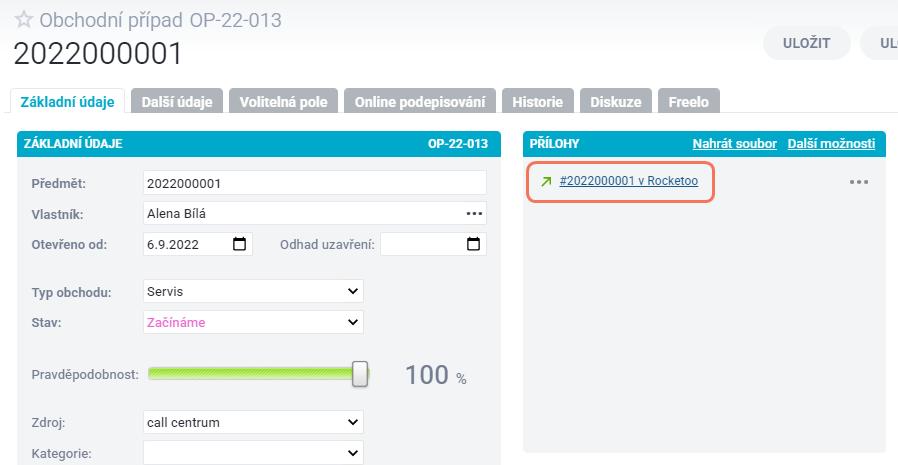Click the 100 % probability value

pos(435,375)
